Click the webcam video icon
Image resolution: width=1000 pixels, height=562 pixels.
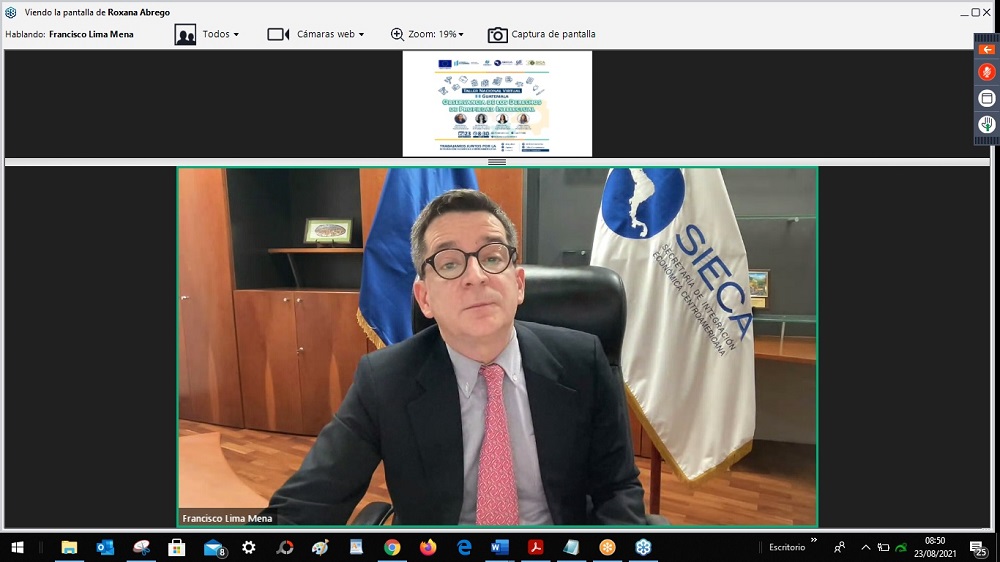point(278,34)
